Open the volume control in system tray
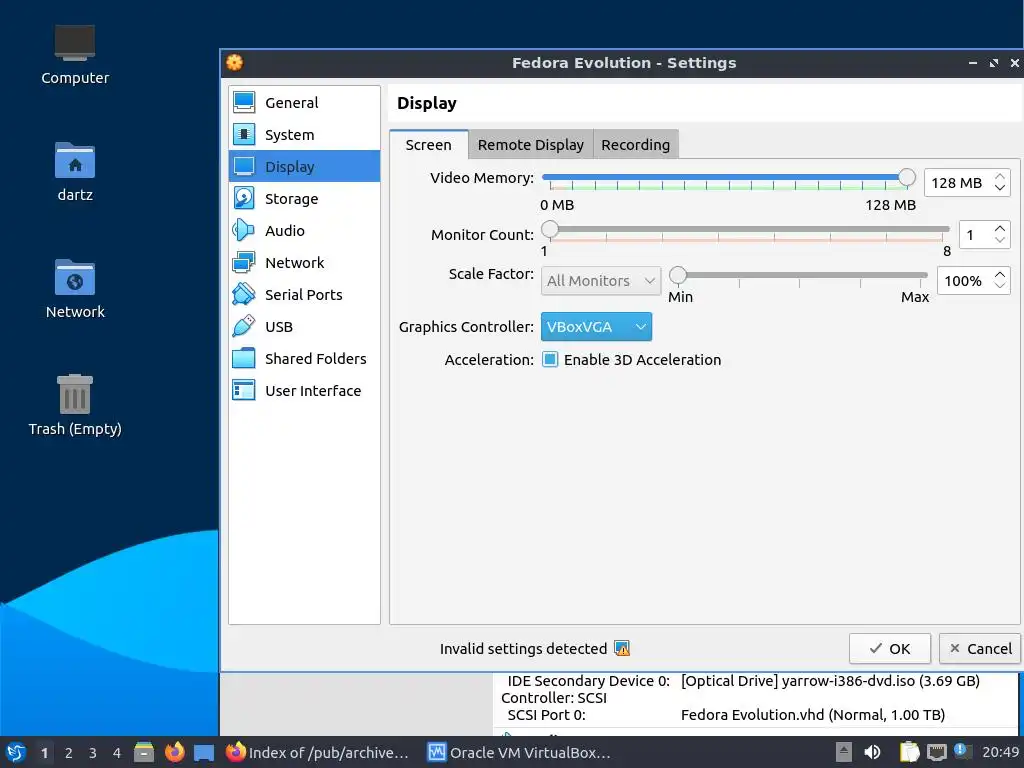 click(x=872, y=752)
